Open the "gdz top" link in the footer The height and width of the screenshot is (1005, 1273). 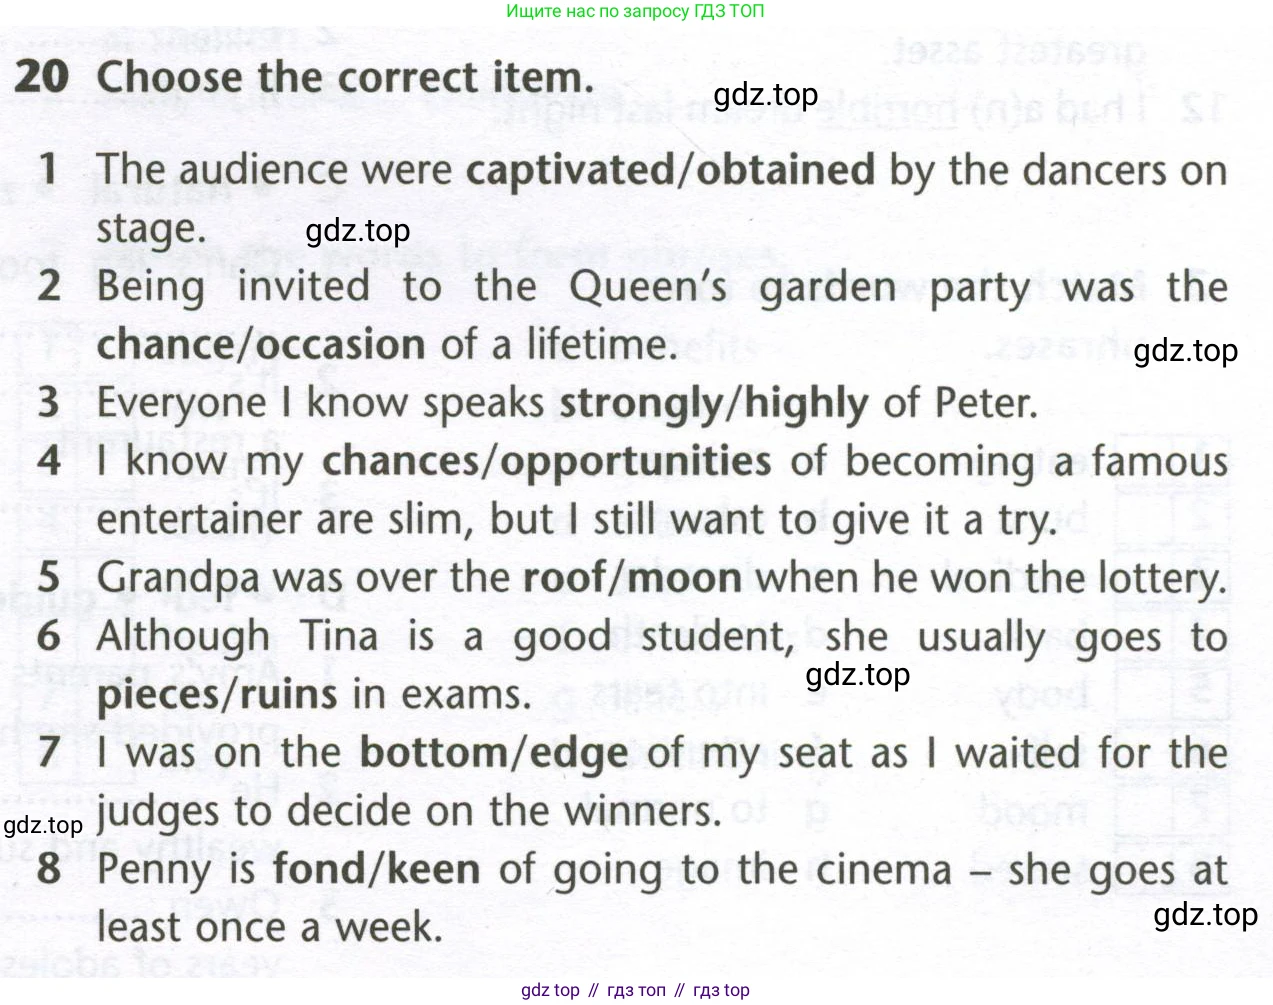click(550, 990)
